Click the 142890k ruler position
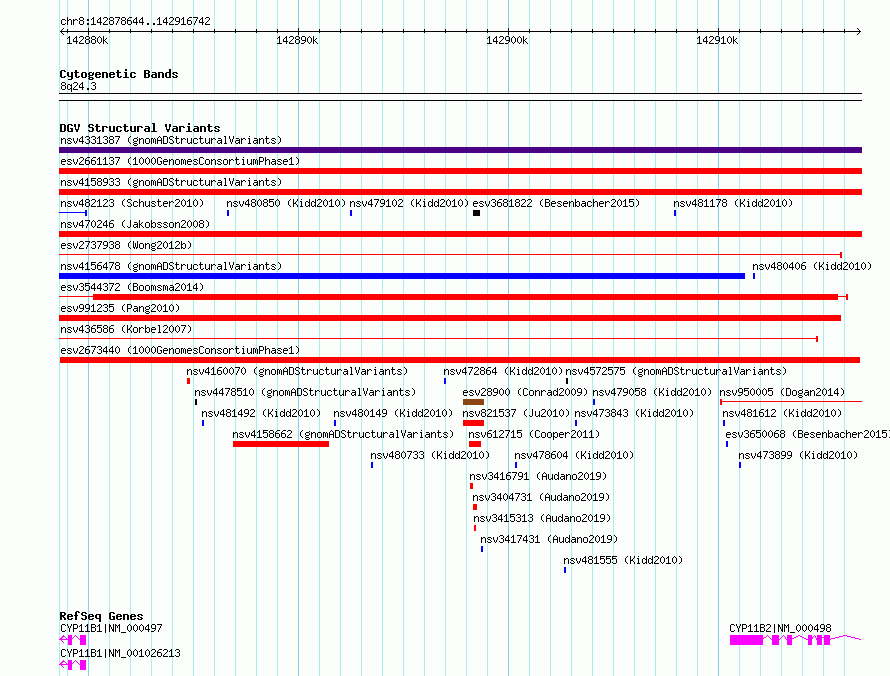 coord(297,40)
